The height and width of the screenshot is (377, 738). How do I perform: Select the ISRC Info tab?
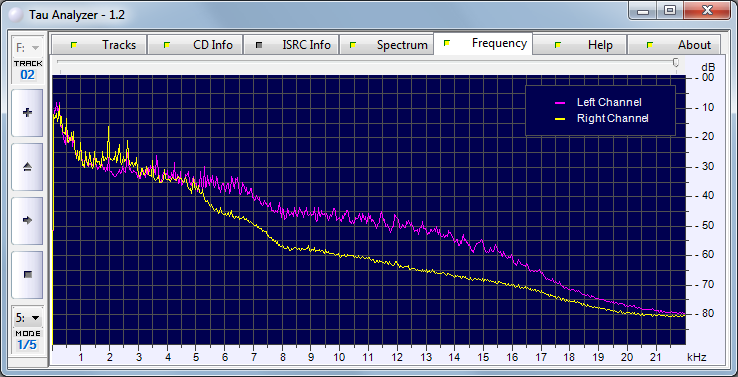291,45
